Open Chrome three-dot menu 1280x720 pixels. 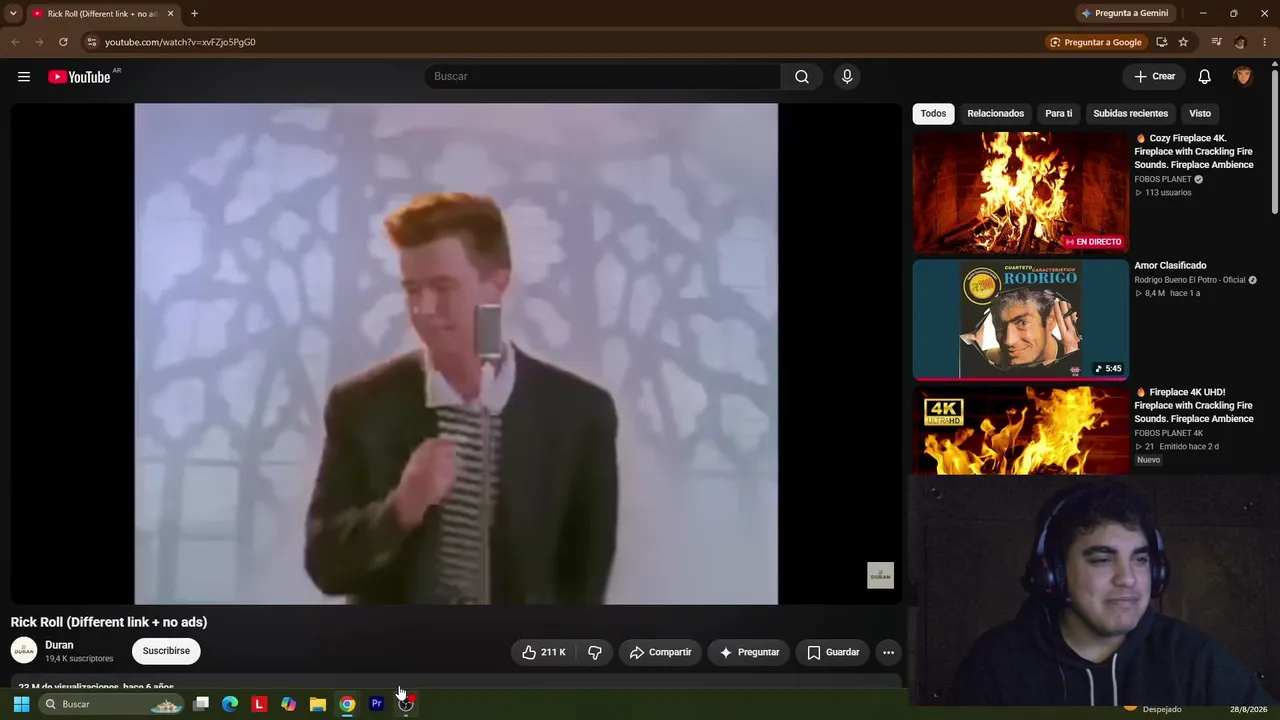pyautogui.click(x=1265, y=42)
